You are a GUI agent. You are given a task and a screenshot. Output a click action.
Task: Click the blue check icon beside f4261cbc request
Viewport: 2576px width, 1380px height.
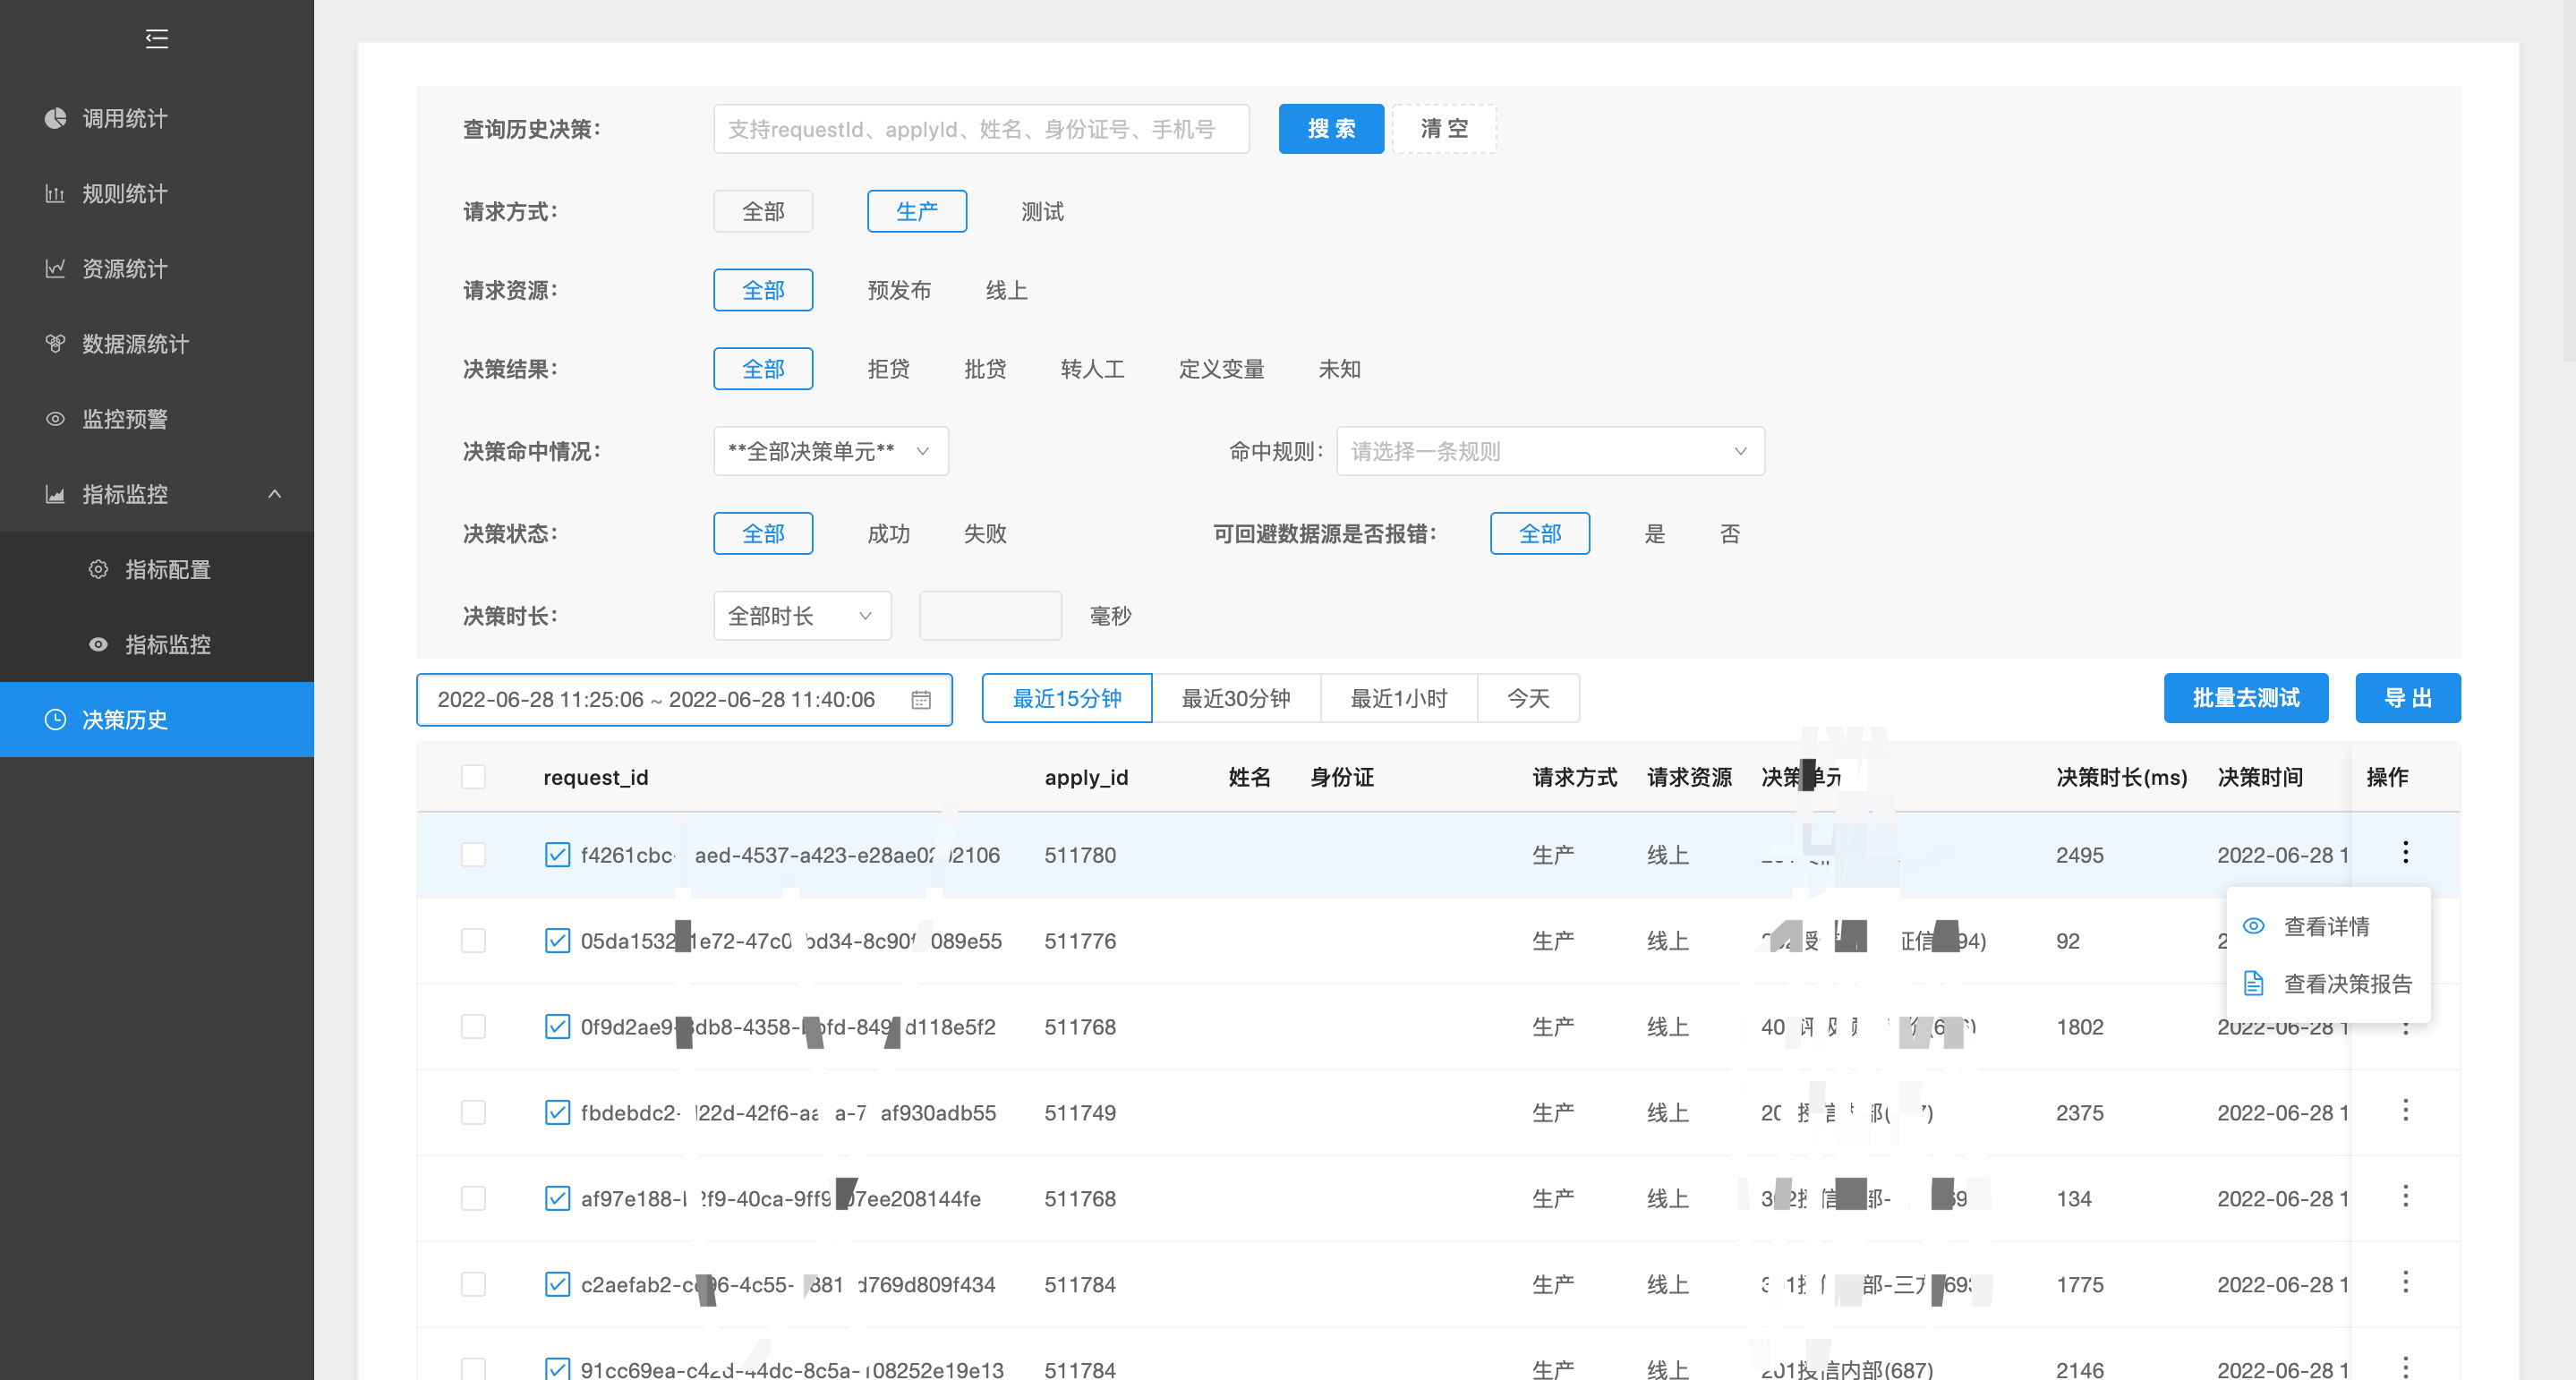(x=557, y=855)
